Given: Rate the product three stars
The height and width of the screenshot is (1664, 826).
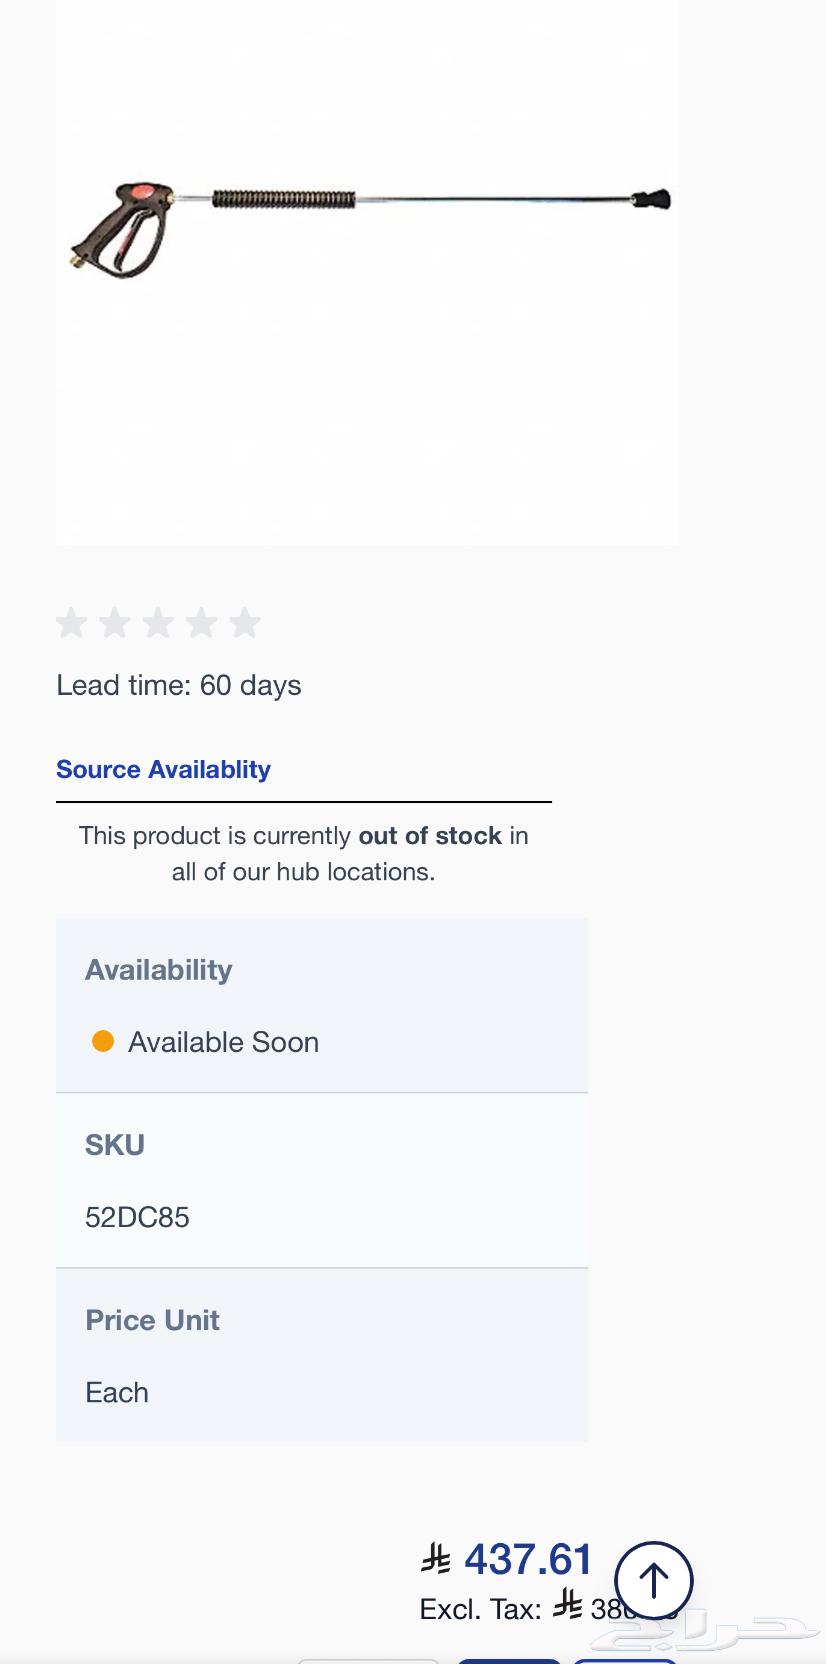Looking at the screenshot, I should click(x=158, y=623).
